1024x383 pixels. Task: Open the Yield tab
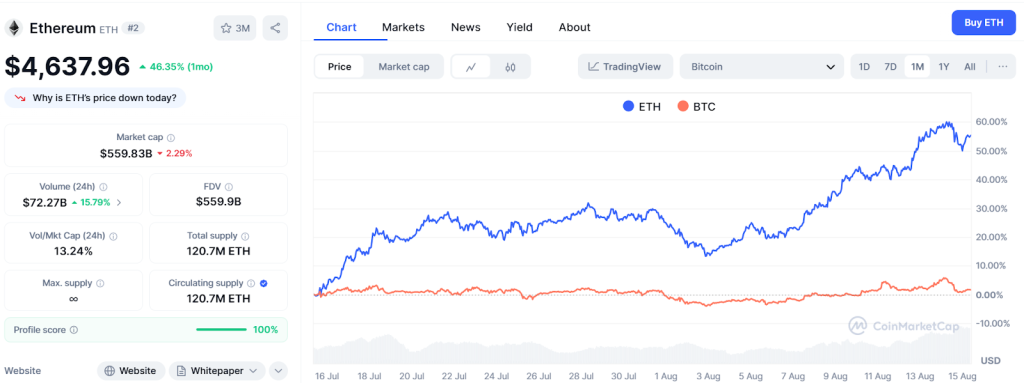click(x=519, y=27)
